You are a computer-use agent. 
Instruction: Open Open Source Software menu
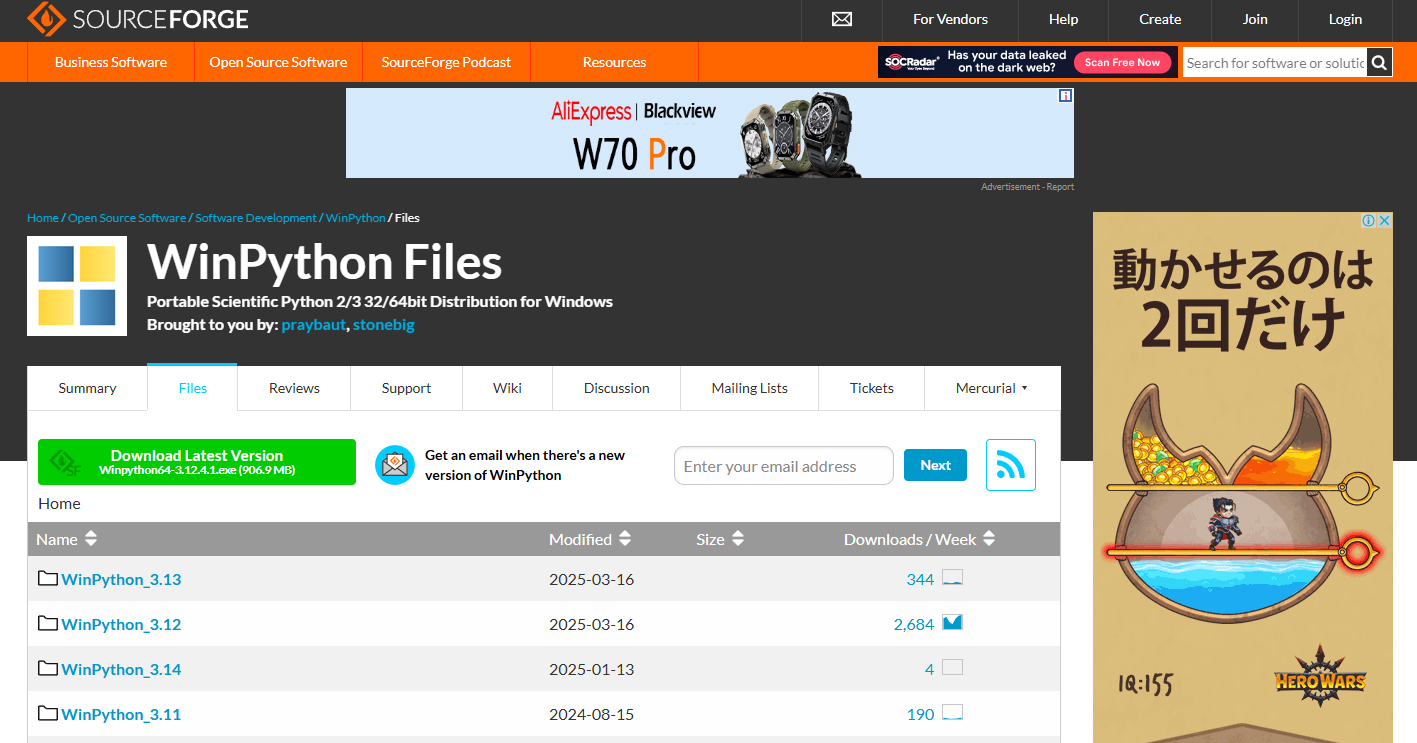278,62
